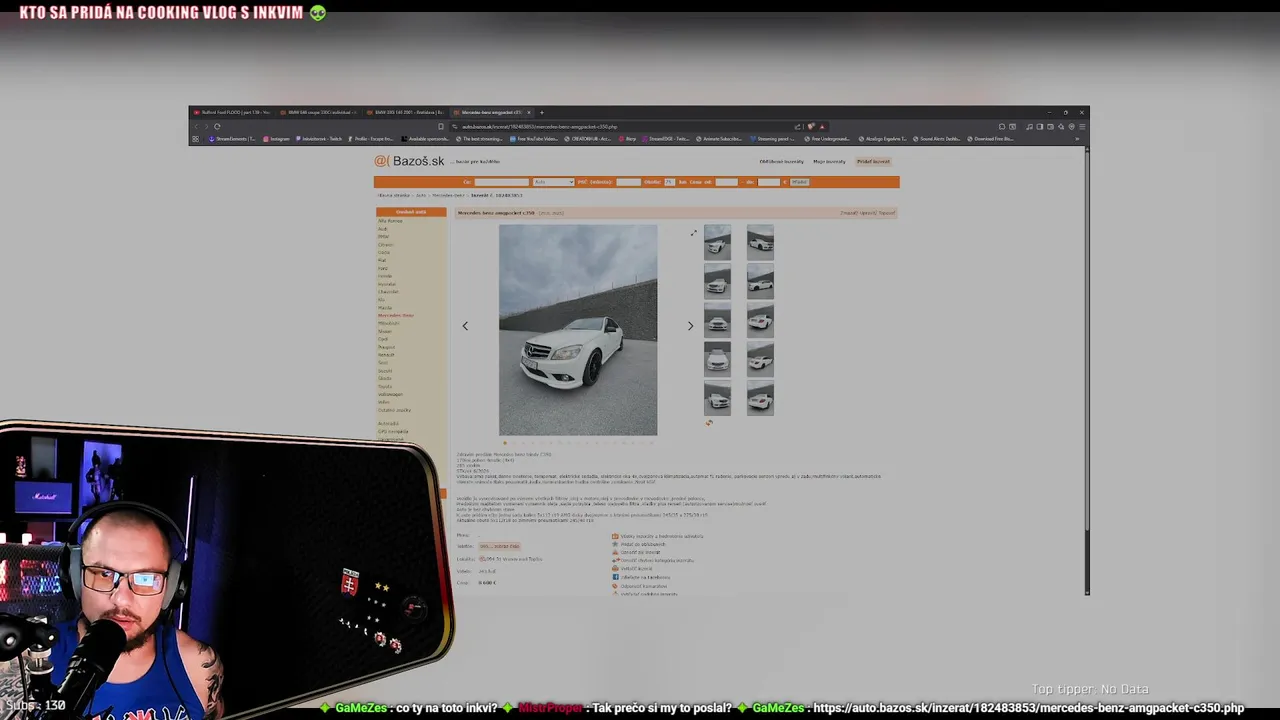Open the bottom-right gallery thumbnail
This screenshot has width=1280, height=720.
coord(760,399)
